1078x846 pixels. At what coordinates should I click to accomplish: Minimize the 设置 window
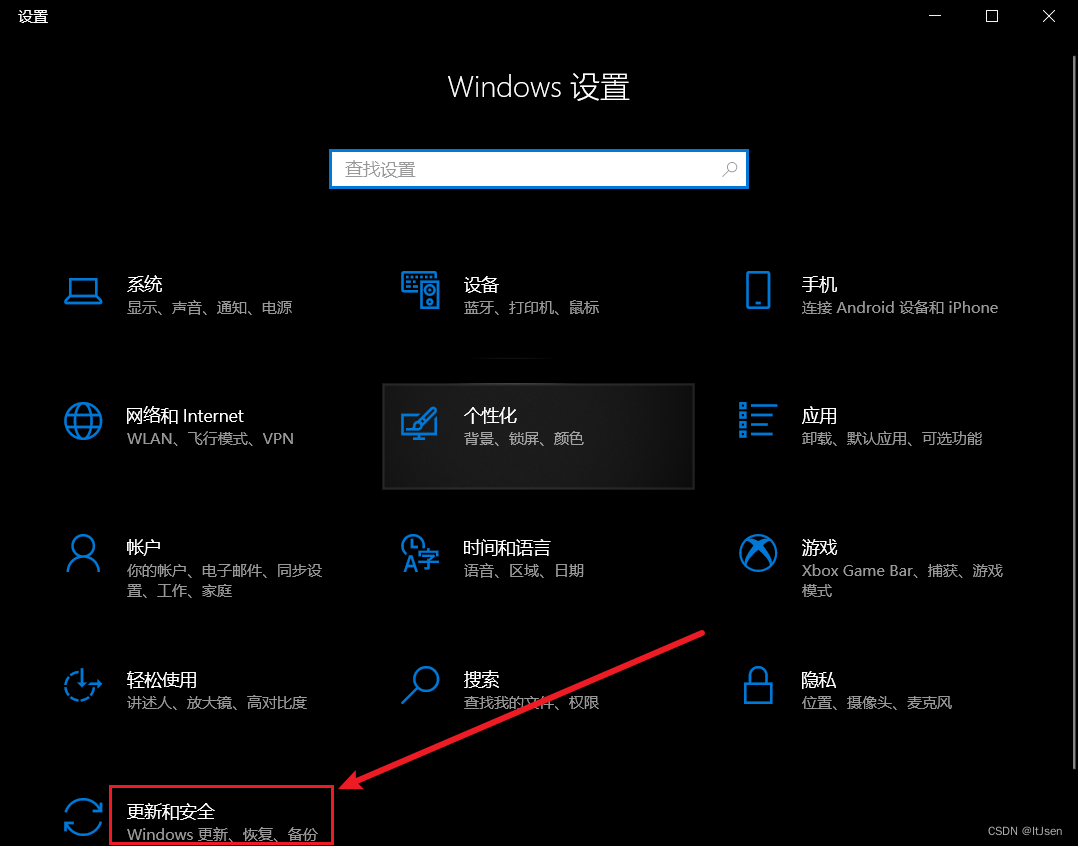pos(935,16)
